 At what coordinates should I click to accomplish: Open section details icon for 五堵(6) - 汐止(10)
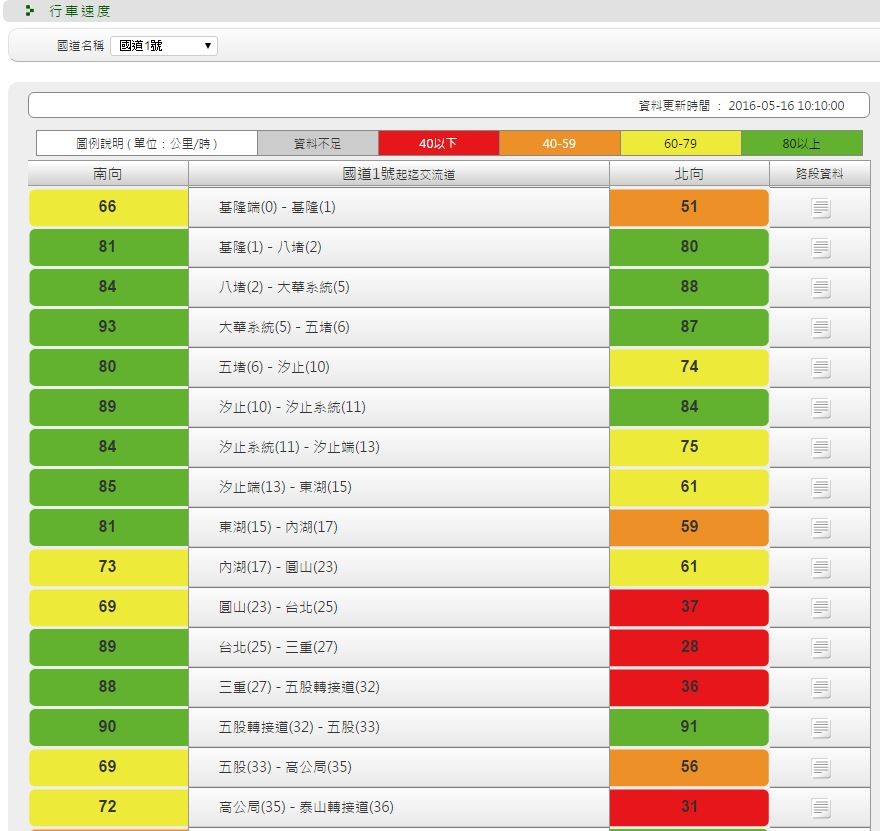tap(820, 368)
